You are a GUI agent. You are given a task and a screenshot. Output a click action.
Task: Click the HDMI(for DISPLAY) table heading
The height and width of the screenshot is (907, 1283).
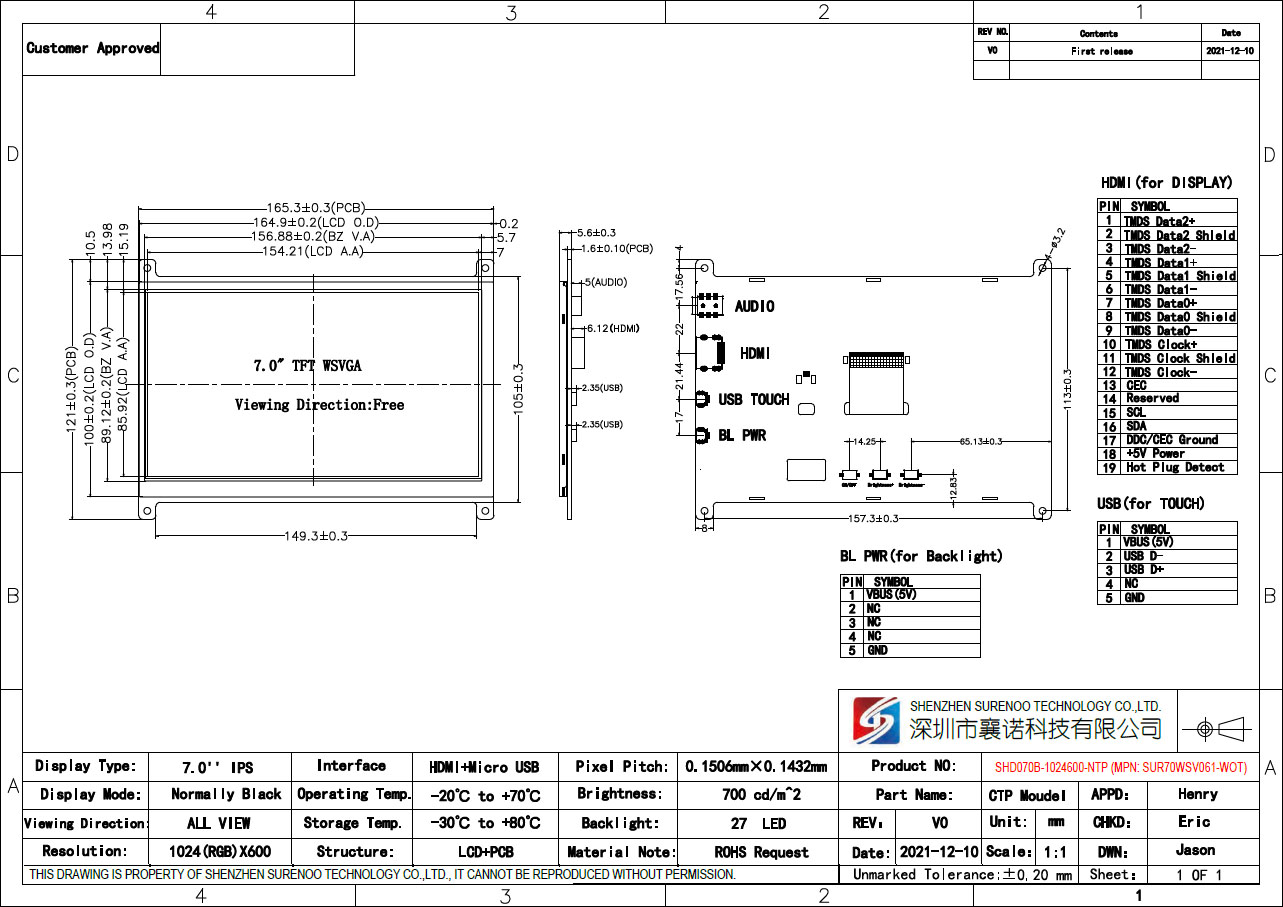1166,183
